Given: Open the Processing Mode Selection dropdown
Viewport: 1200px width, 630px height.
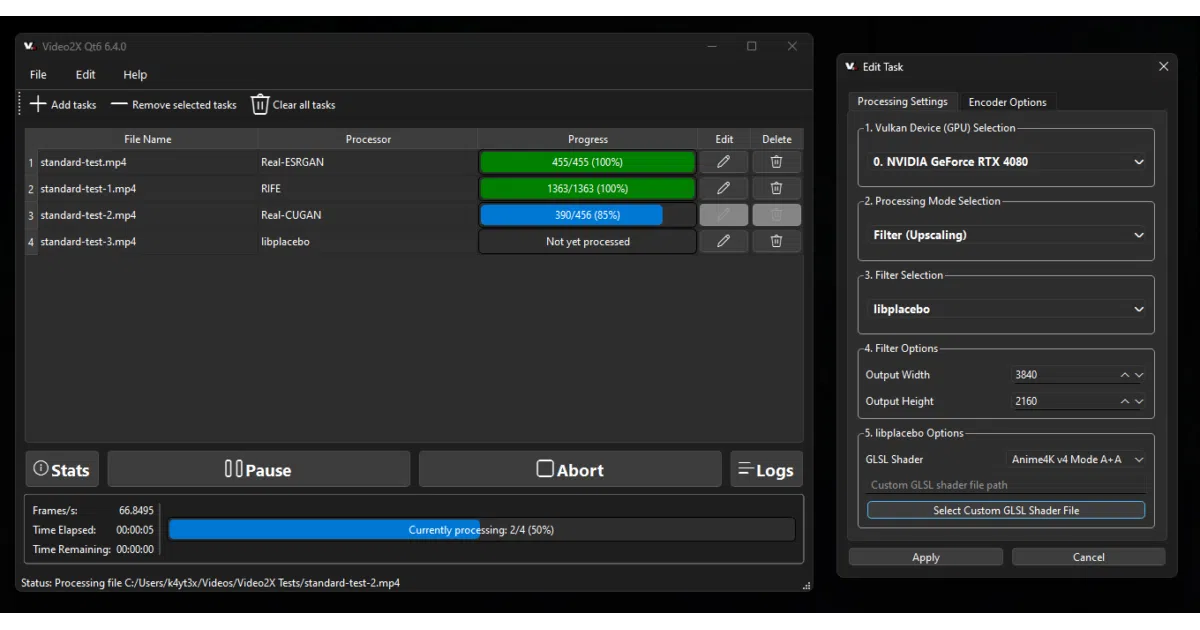Looking at the screenshot, I should [x=1006, y=235].
